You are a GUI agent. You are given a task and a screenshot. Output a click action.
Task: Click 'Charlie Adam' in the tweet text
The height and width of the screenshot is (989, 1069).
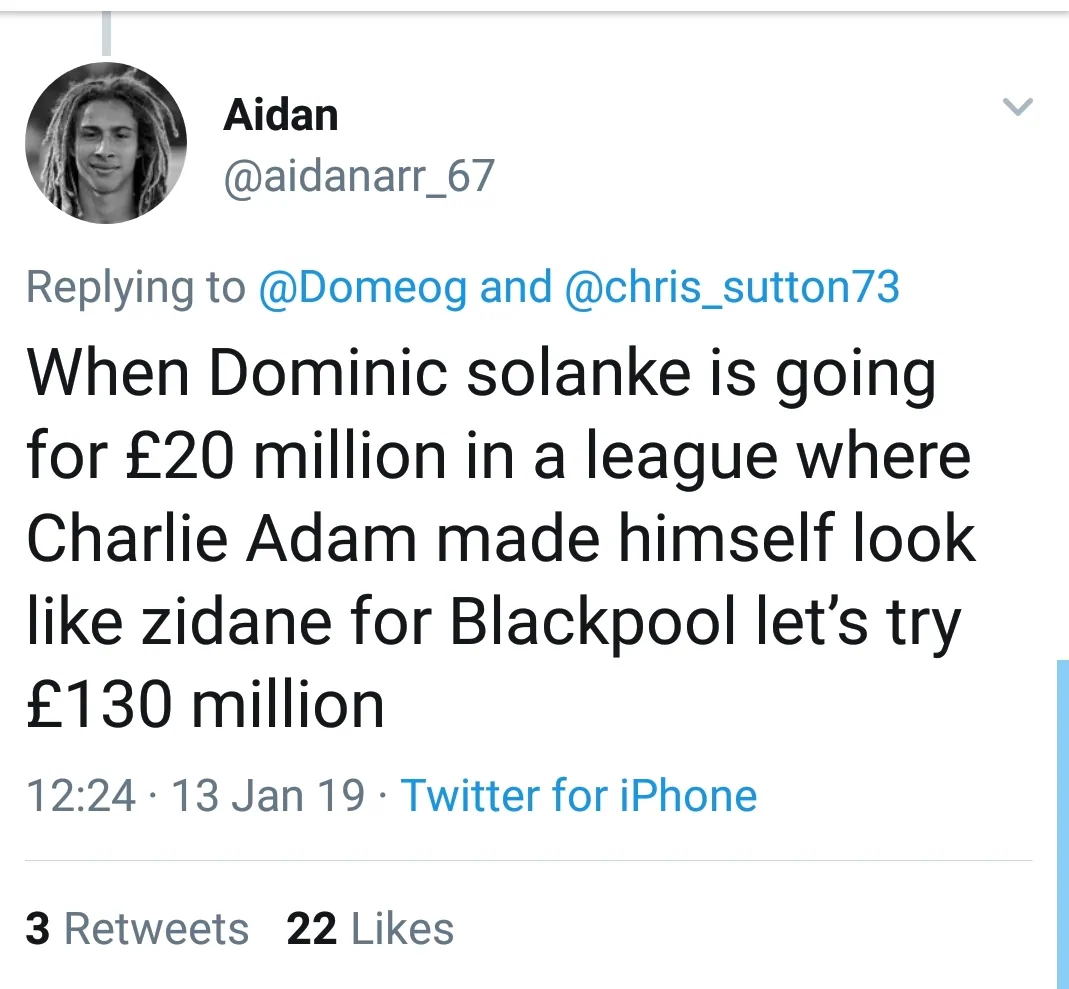point(220,539)
